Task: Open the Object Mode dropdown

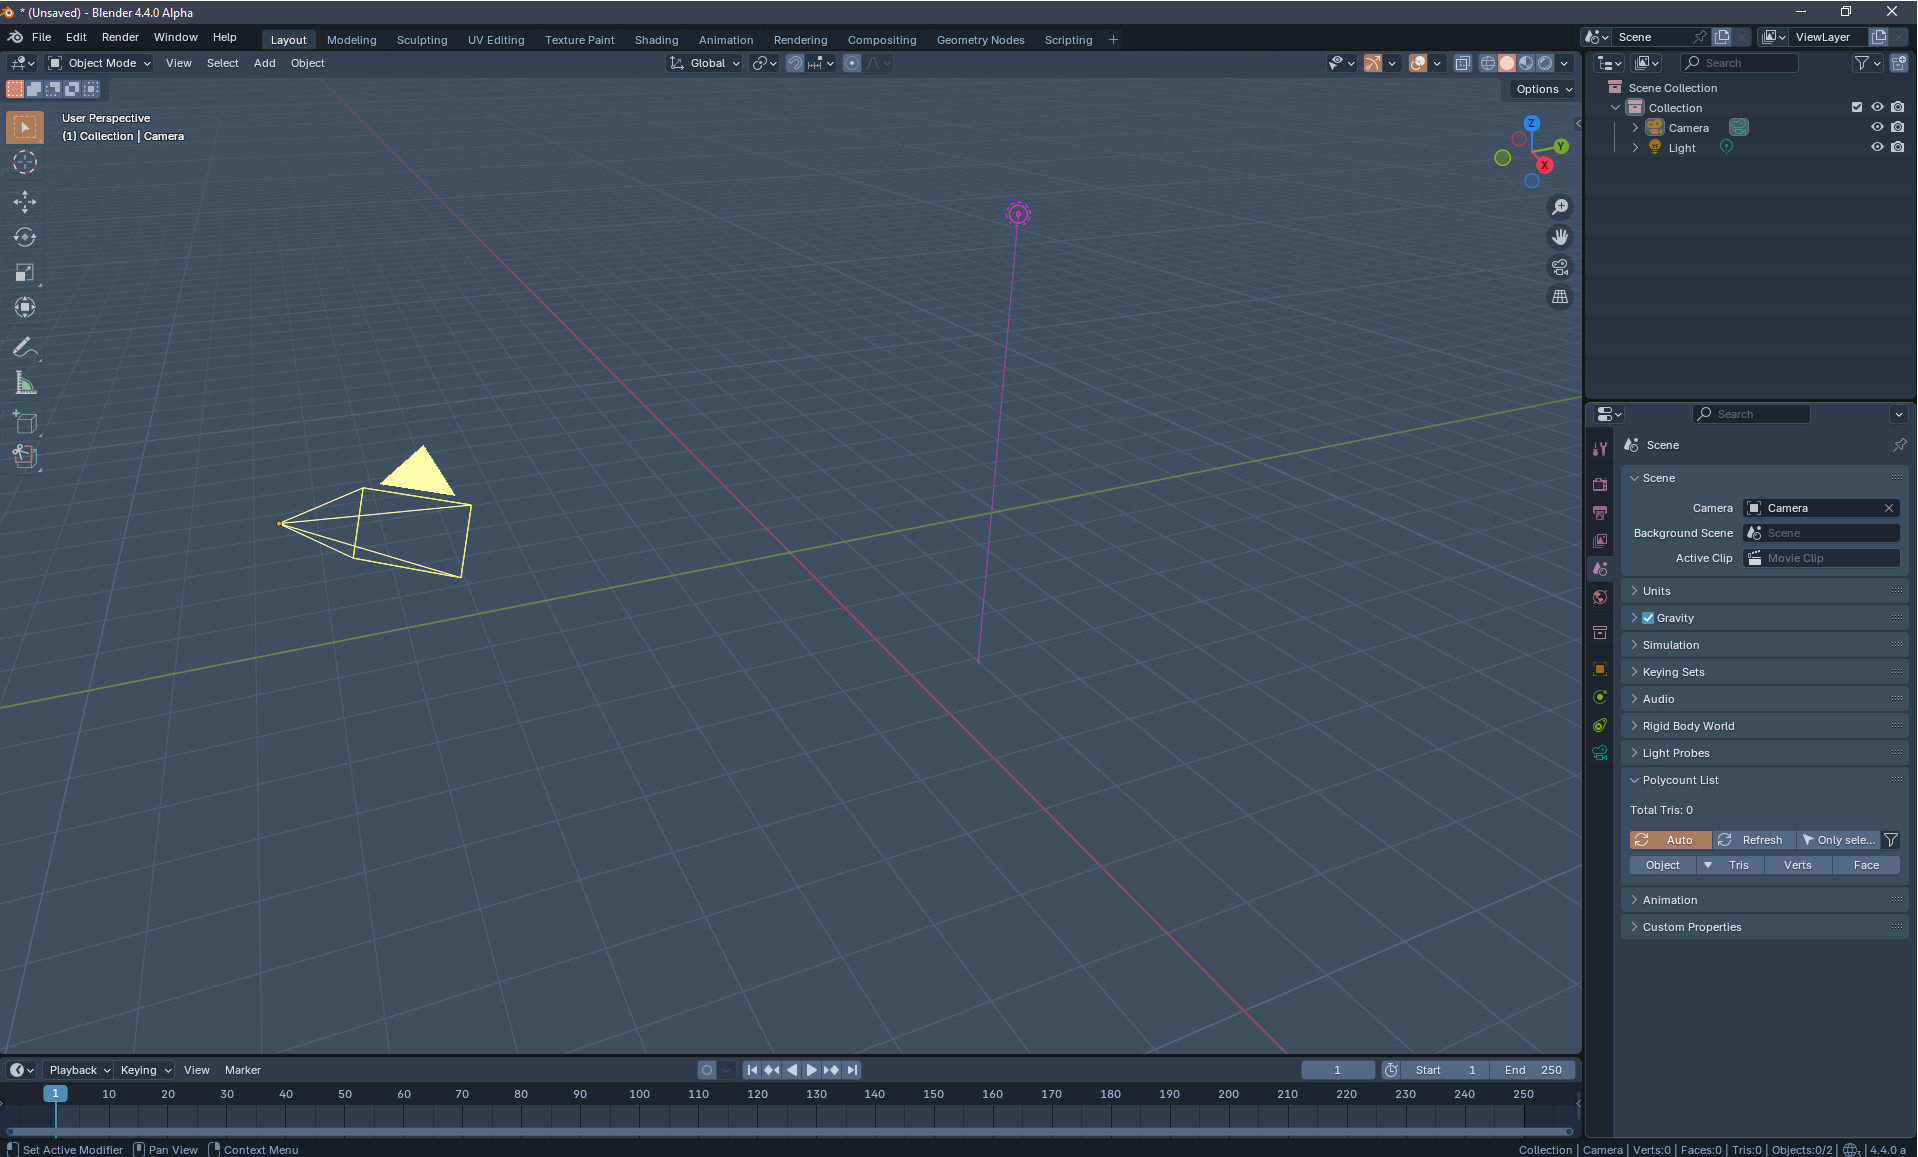Action: 100,63
